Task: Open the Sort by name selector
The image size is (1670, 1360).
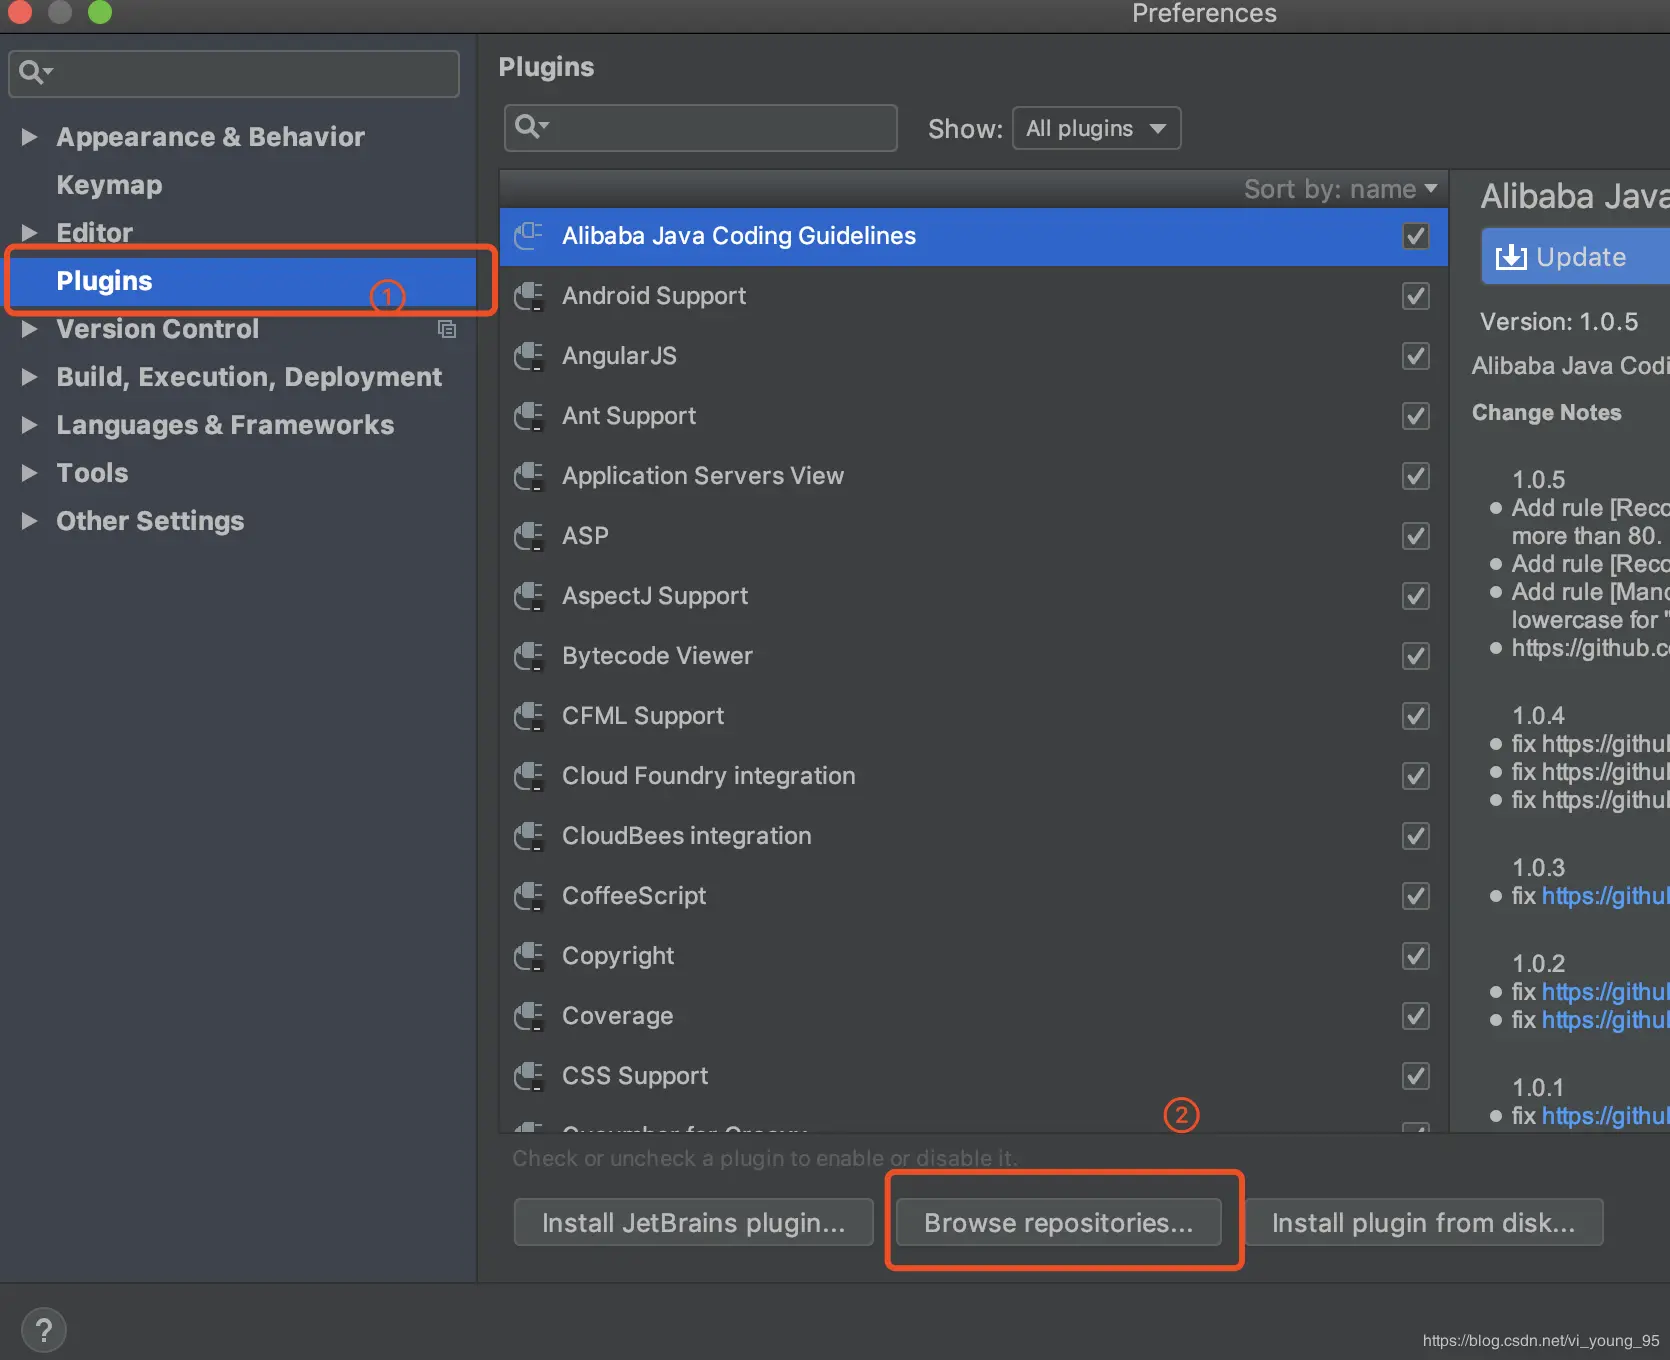Action: tap(1339, 189)
